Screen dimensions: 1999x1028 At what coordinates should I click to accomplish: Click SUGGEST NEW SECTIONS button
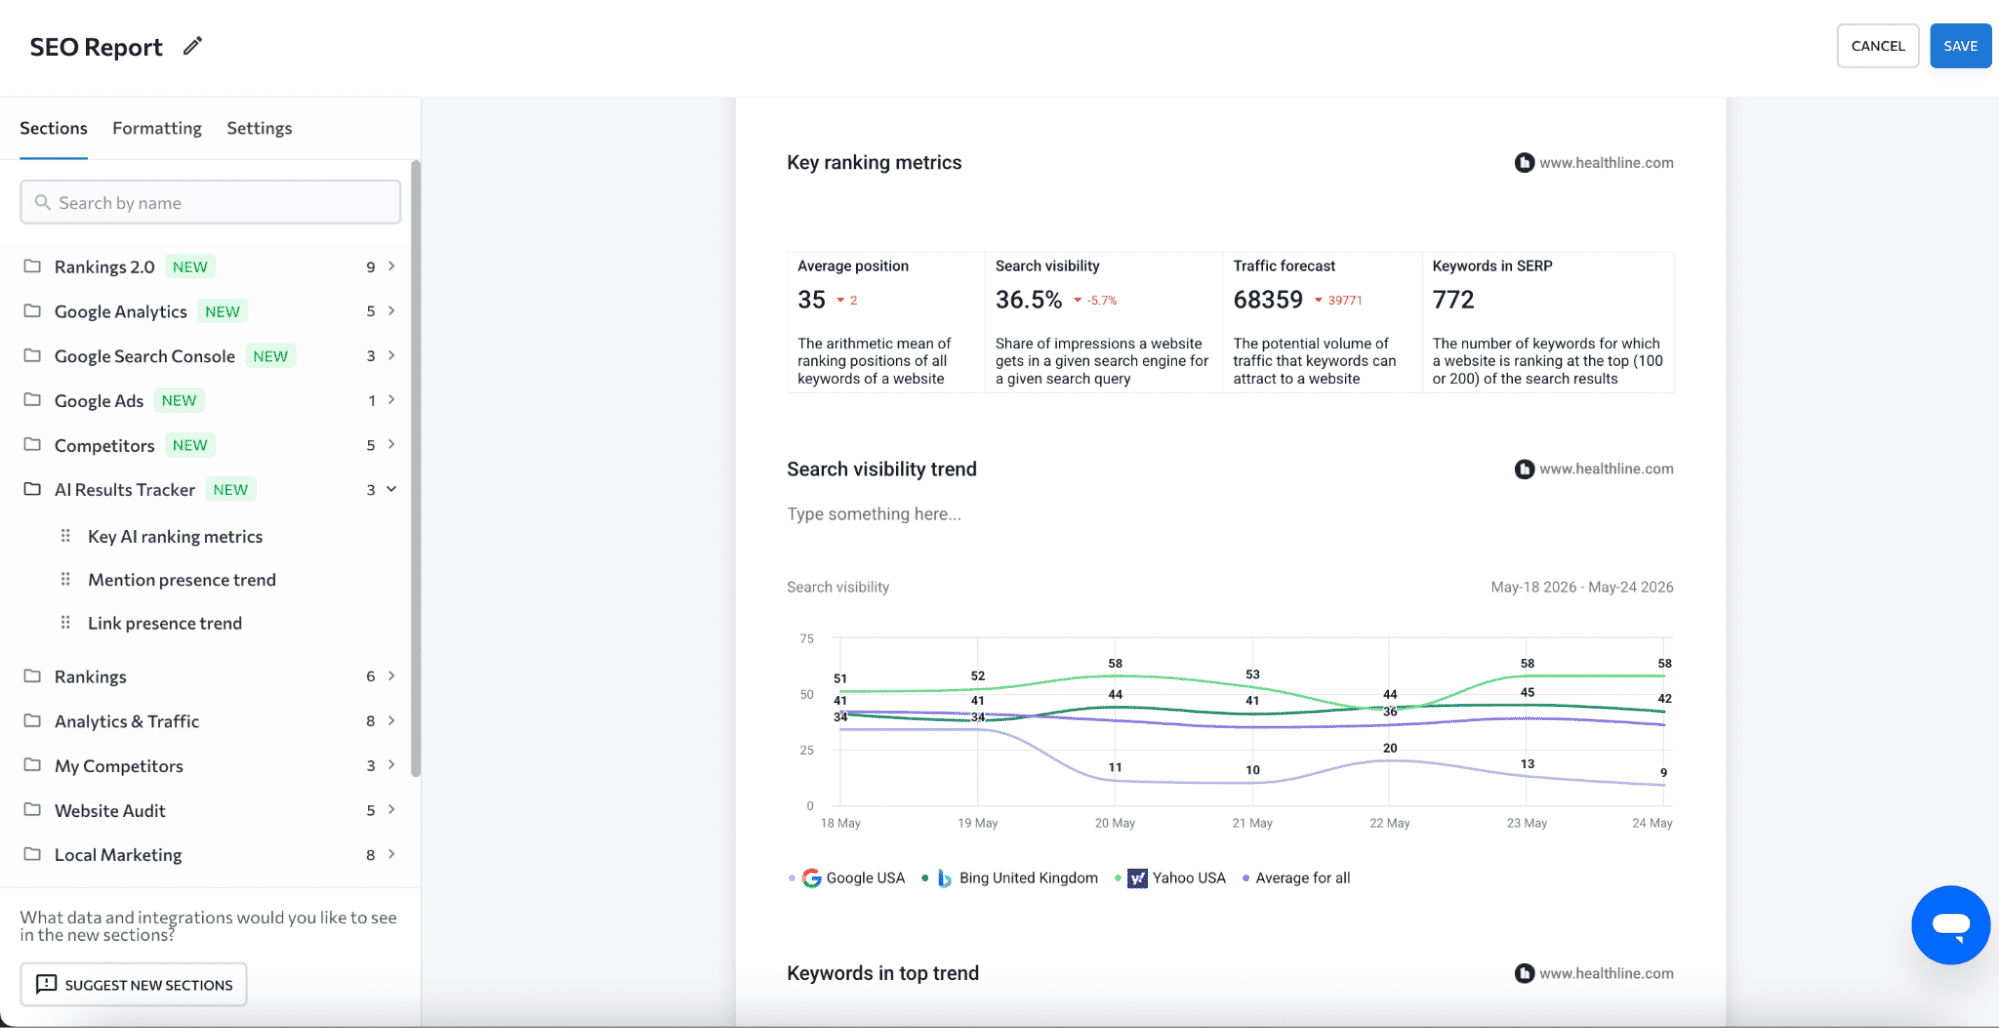pyautogui.click(x=134, y=984)
